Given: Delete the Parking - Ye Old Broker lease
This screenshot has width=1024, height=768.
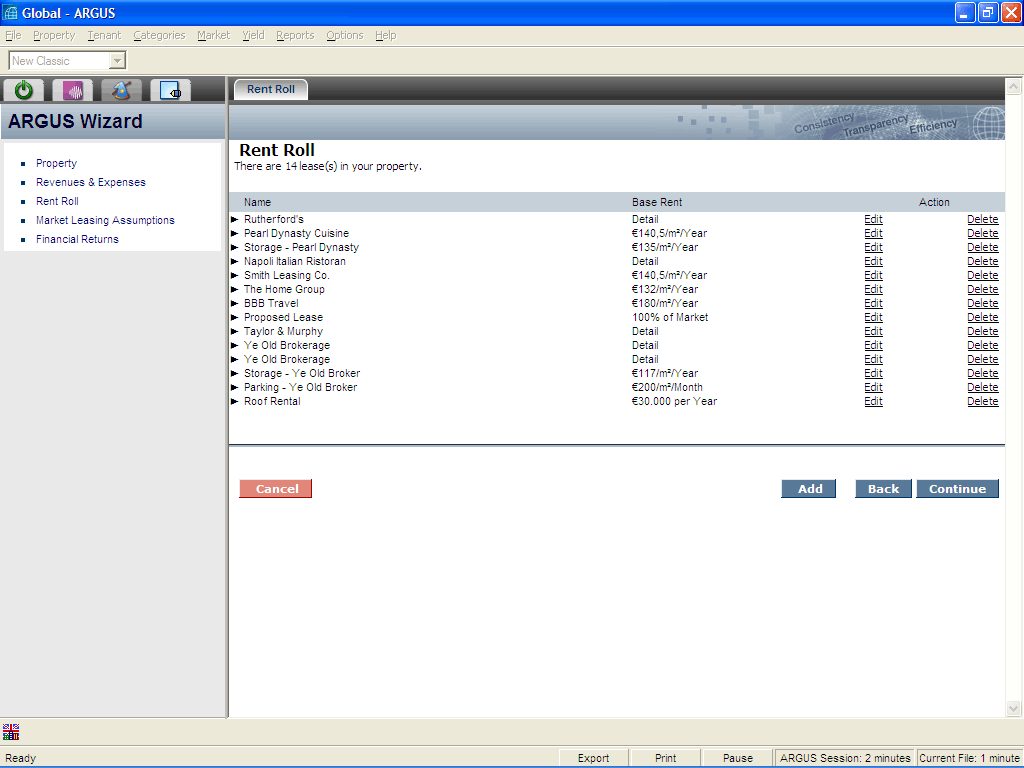Looking at the screenshot, I should click(x=983, y=387).
